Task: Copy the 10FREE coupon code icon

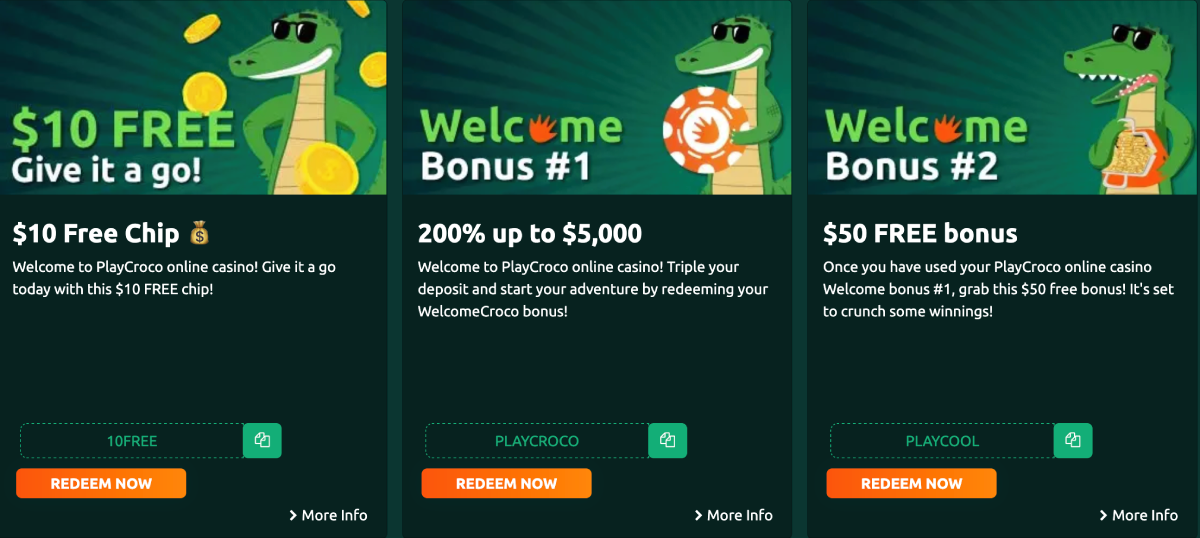Action: pos(262,440)
